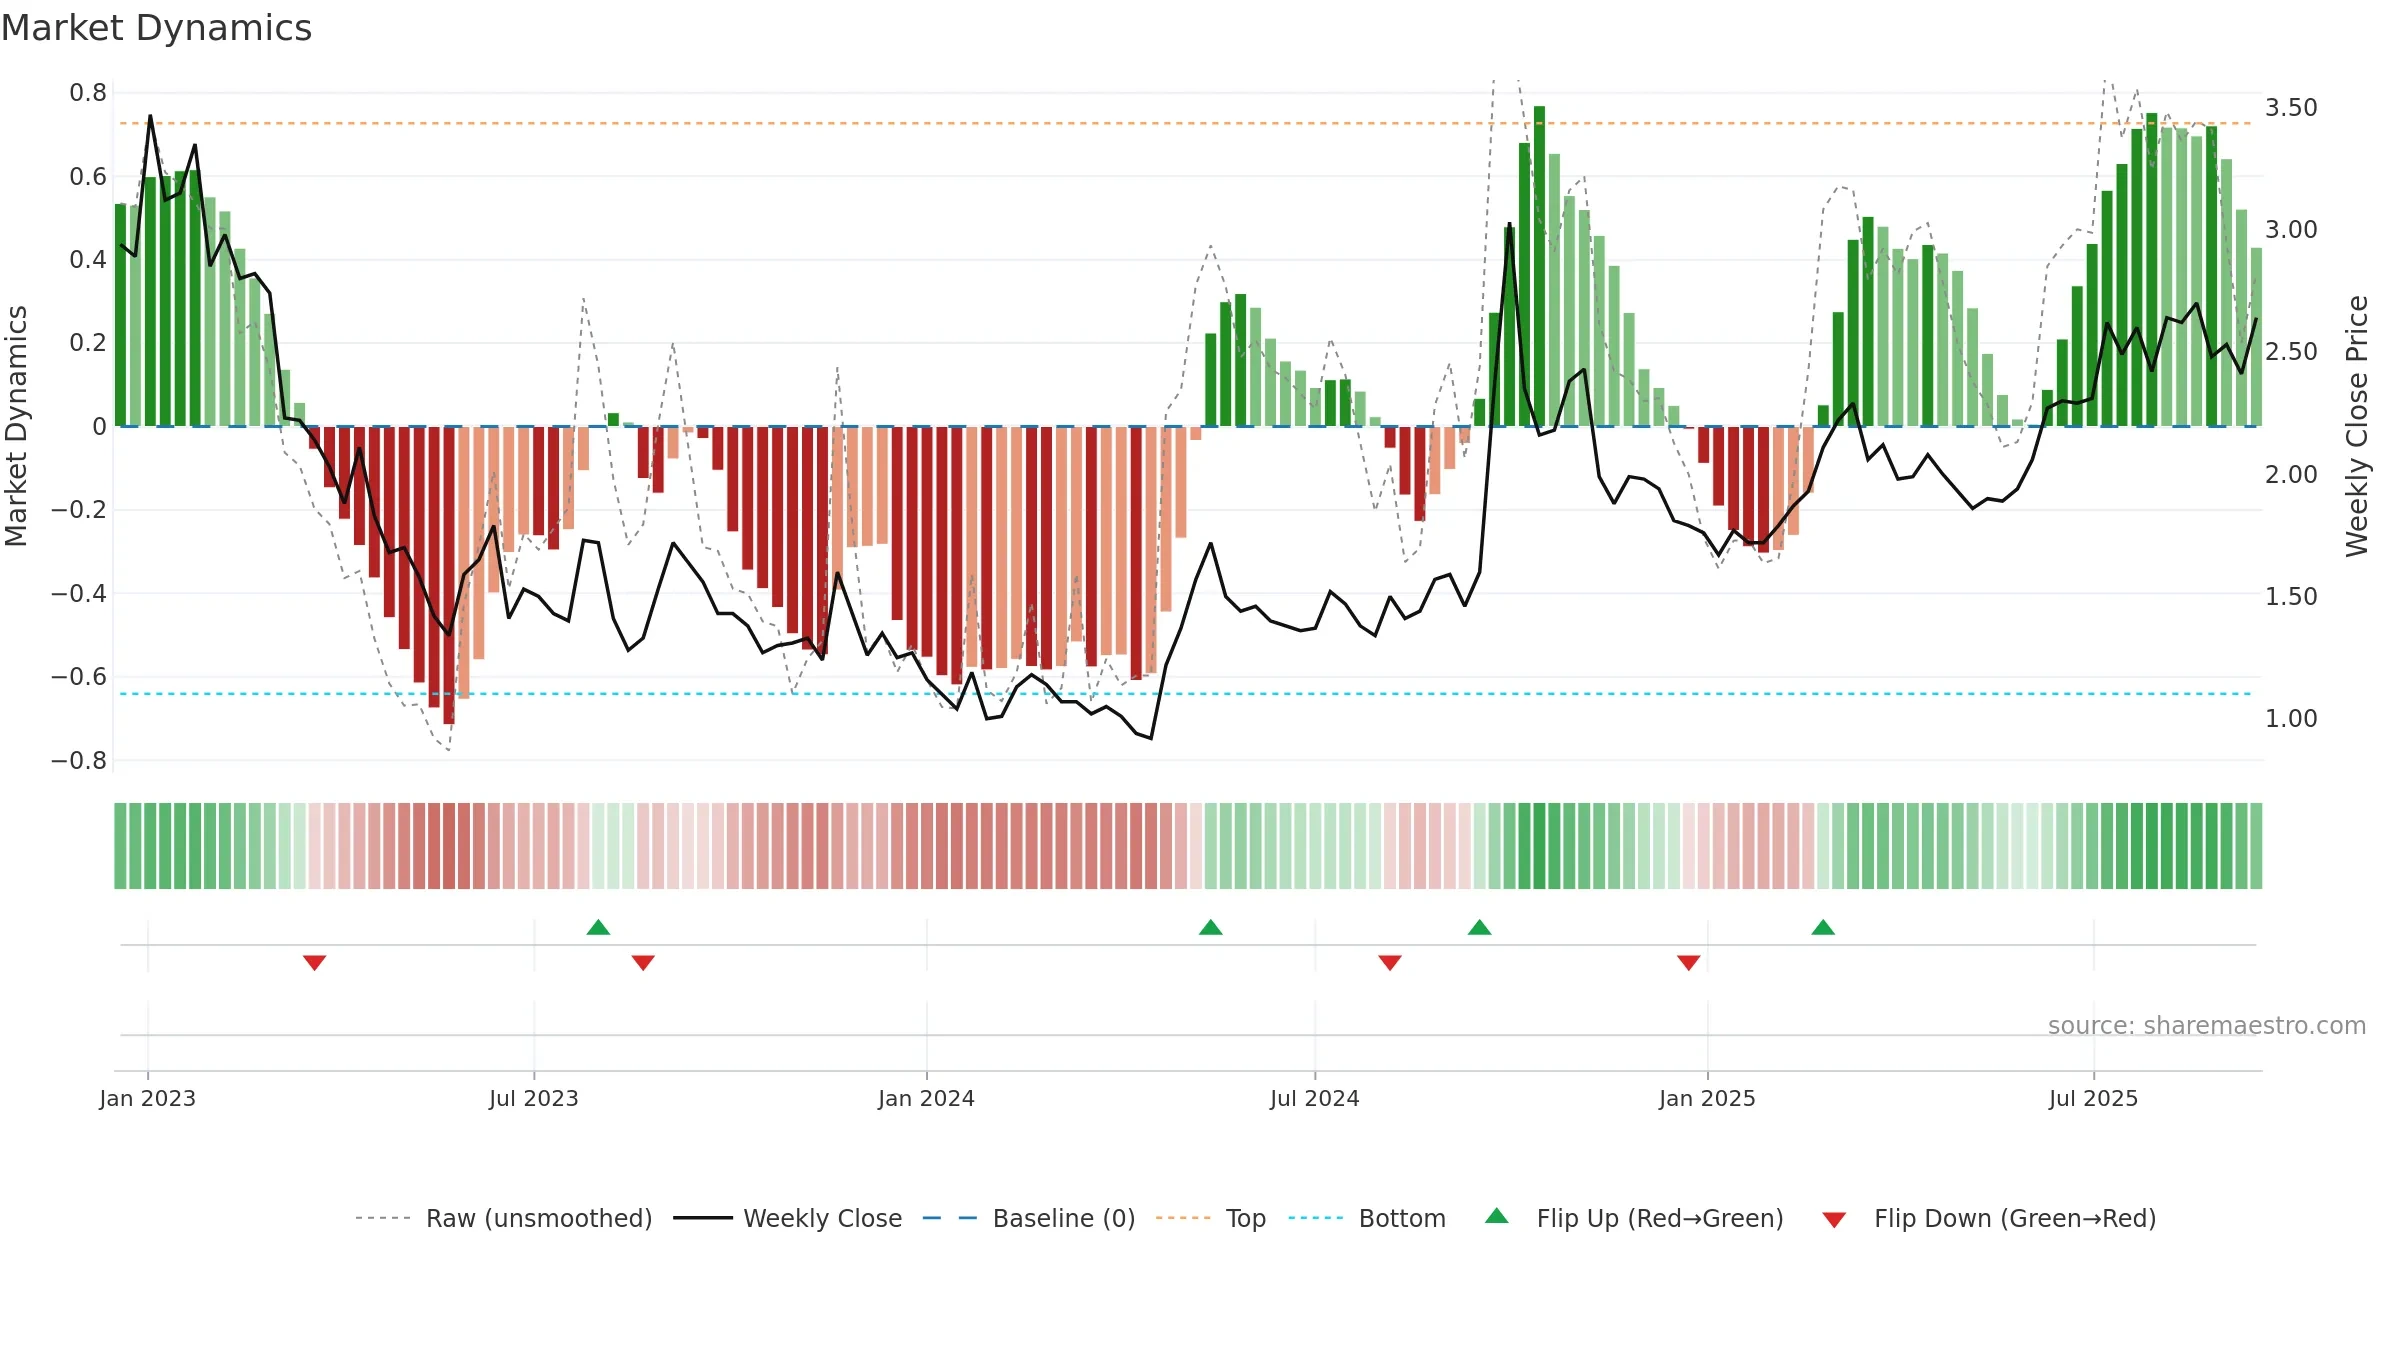Click the Jan 2023 x-axis label
The image size is (2400, 1350).
(148, 1098)
